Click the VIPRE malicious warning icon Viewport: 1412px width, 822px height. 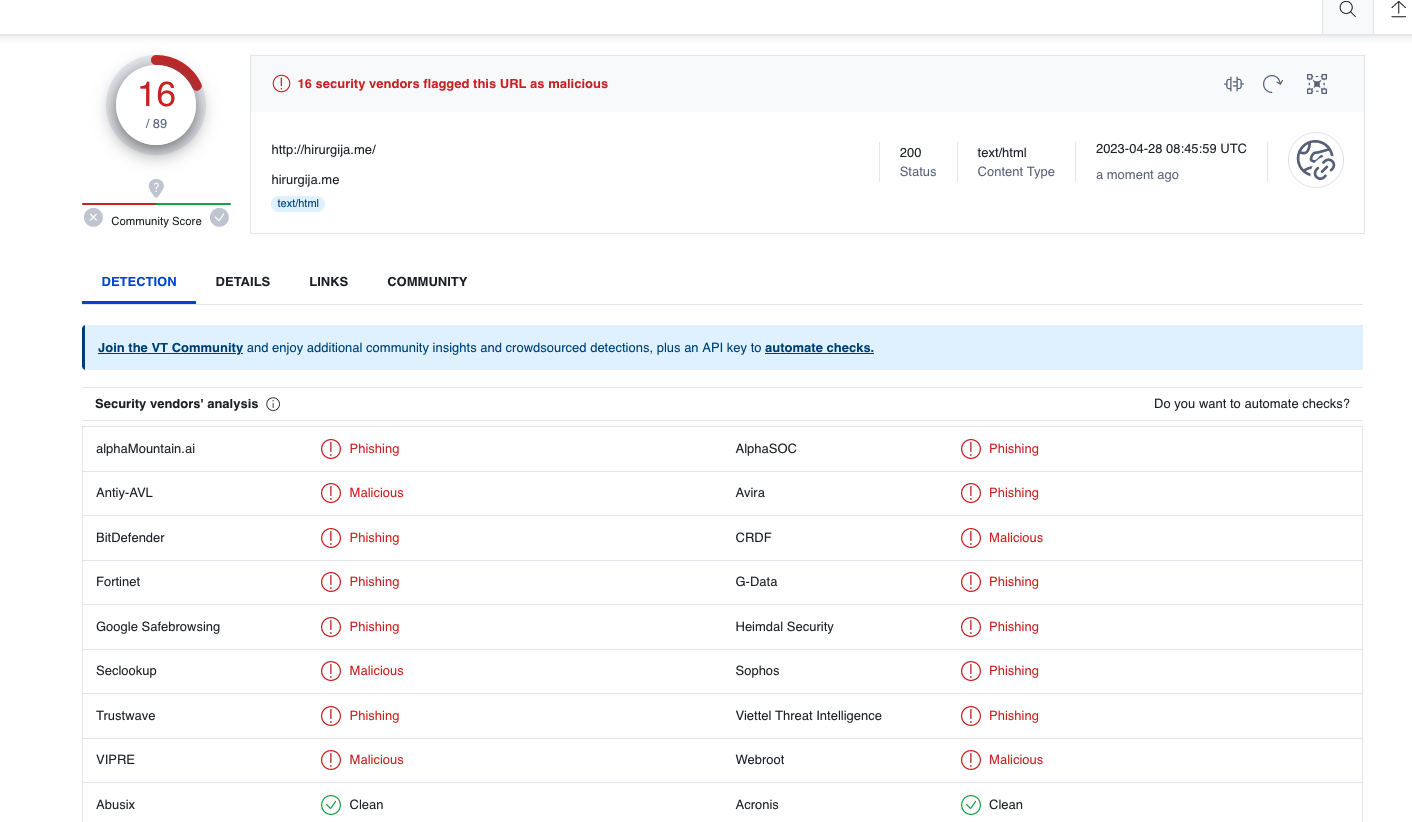(x=331, y=760)
